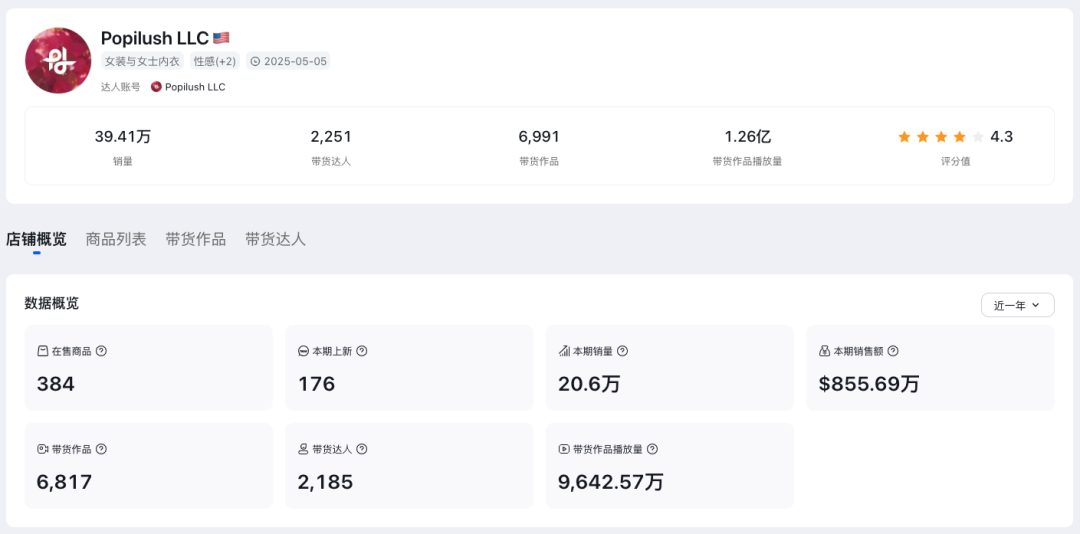Screen dimensions: 1080x534
Task: Click question mark next to 本期销量
Action: pos(622,351)
